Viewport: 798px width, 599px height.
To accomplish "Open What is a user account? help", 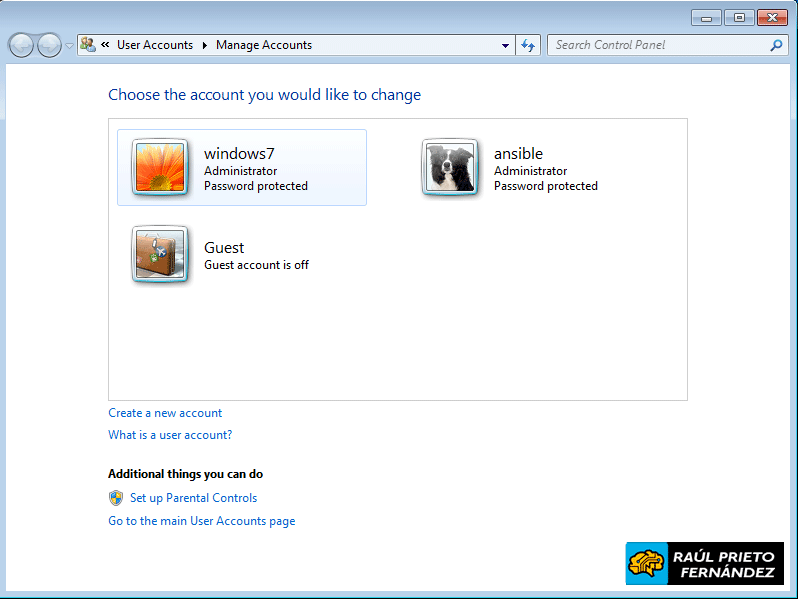I will (x=170, y=435).
